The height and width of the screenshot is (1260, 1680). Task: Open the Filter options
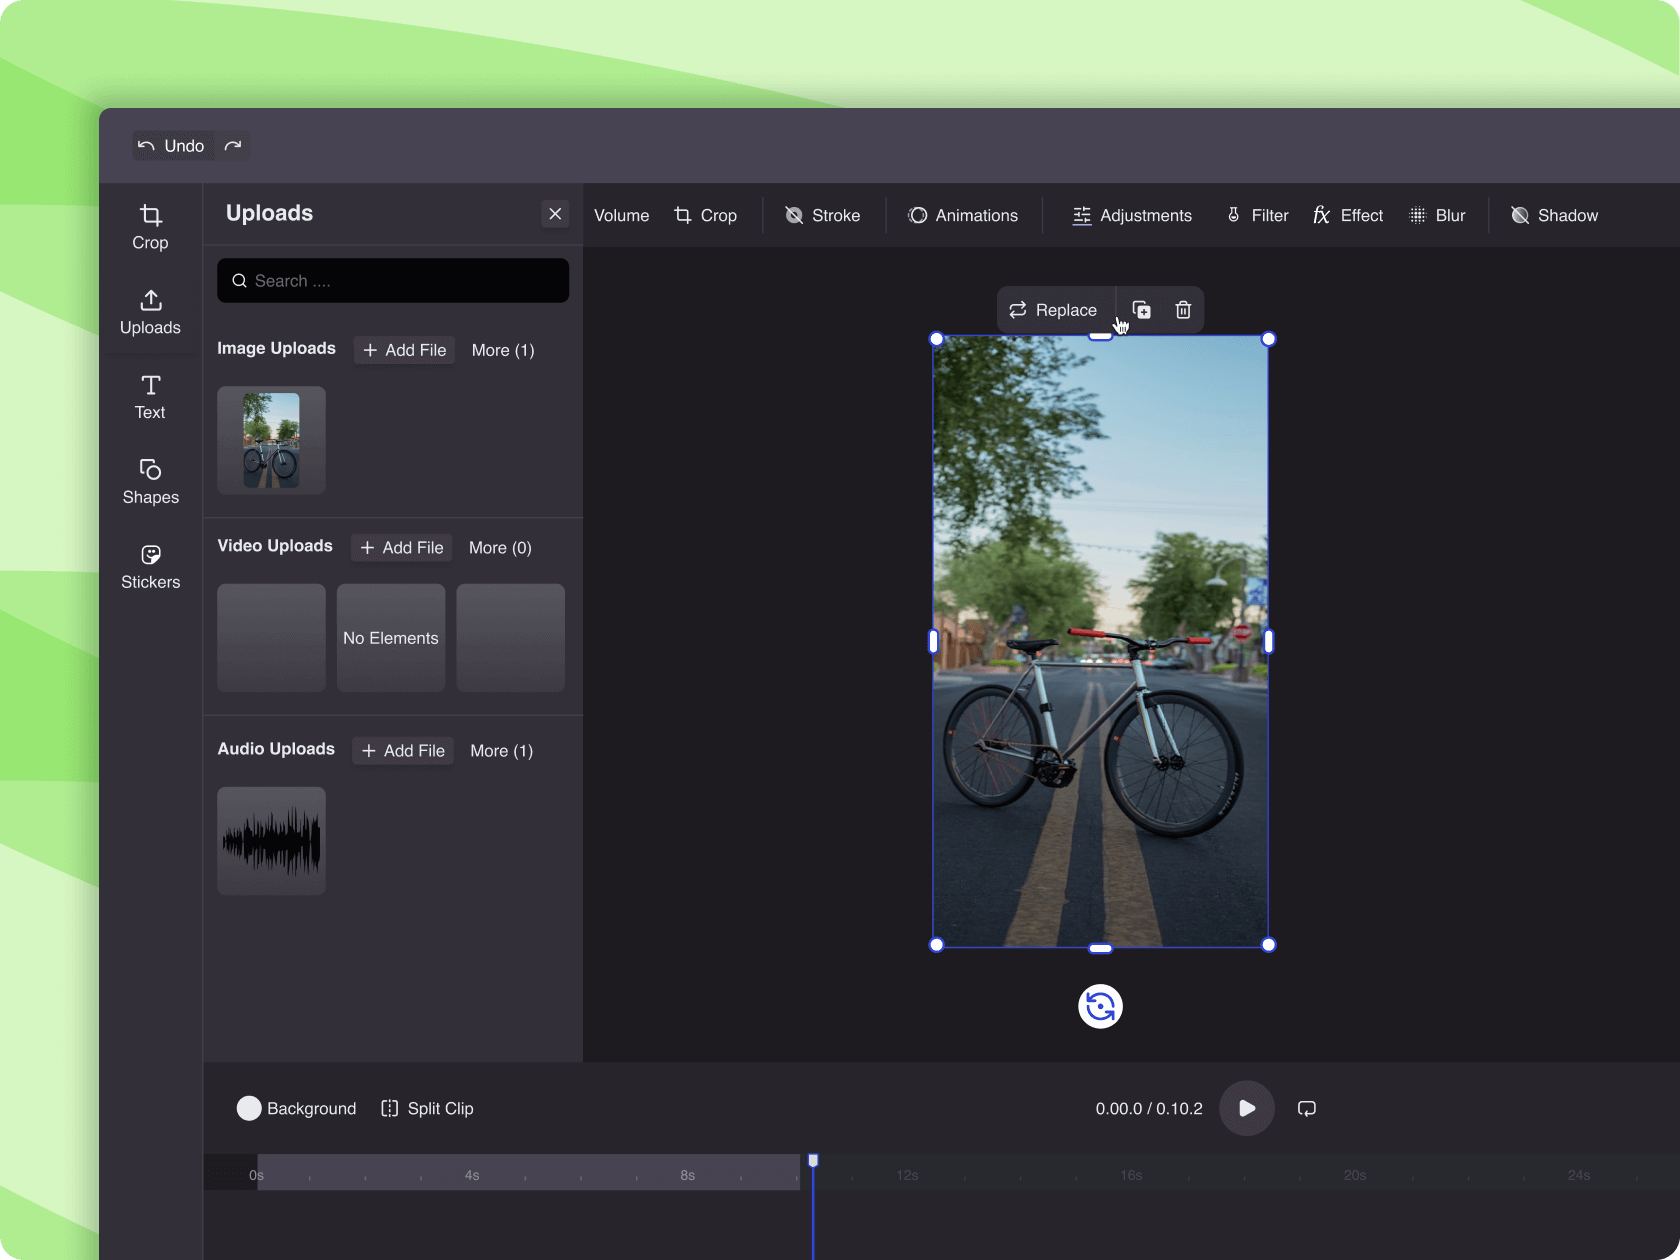1256,215
